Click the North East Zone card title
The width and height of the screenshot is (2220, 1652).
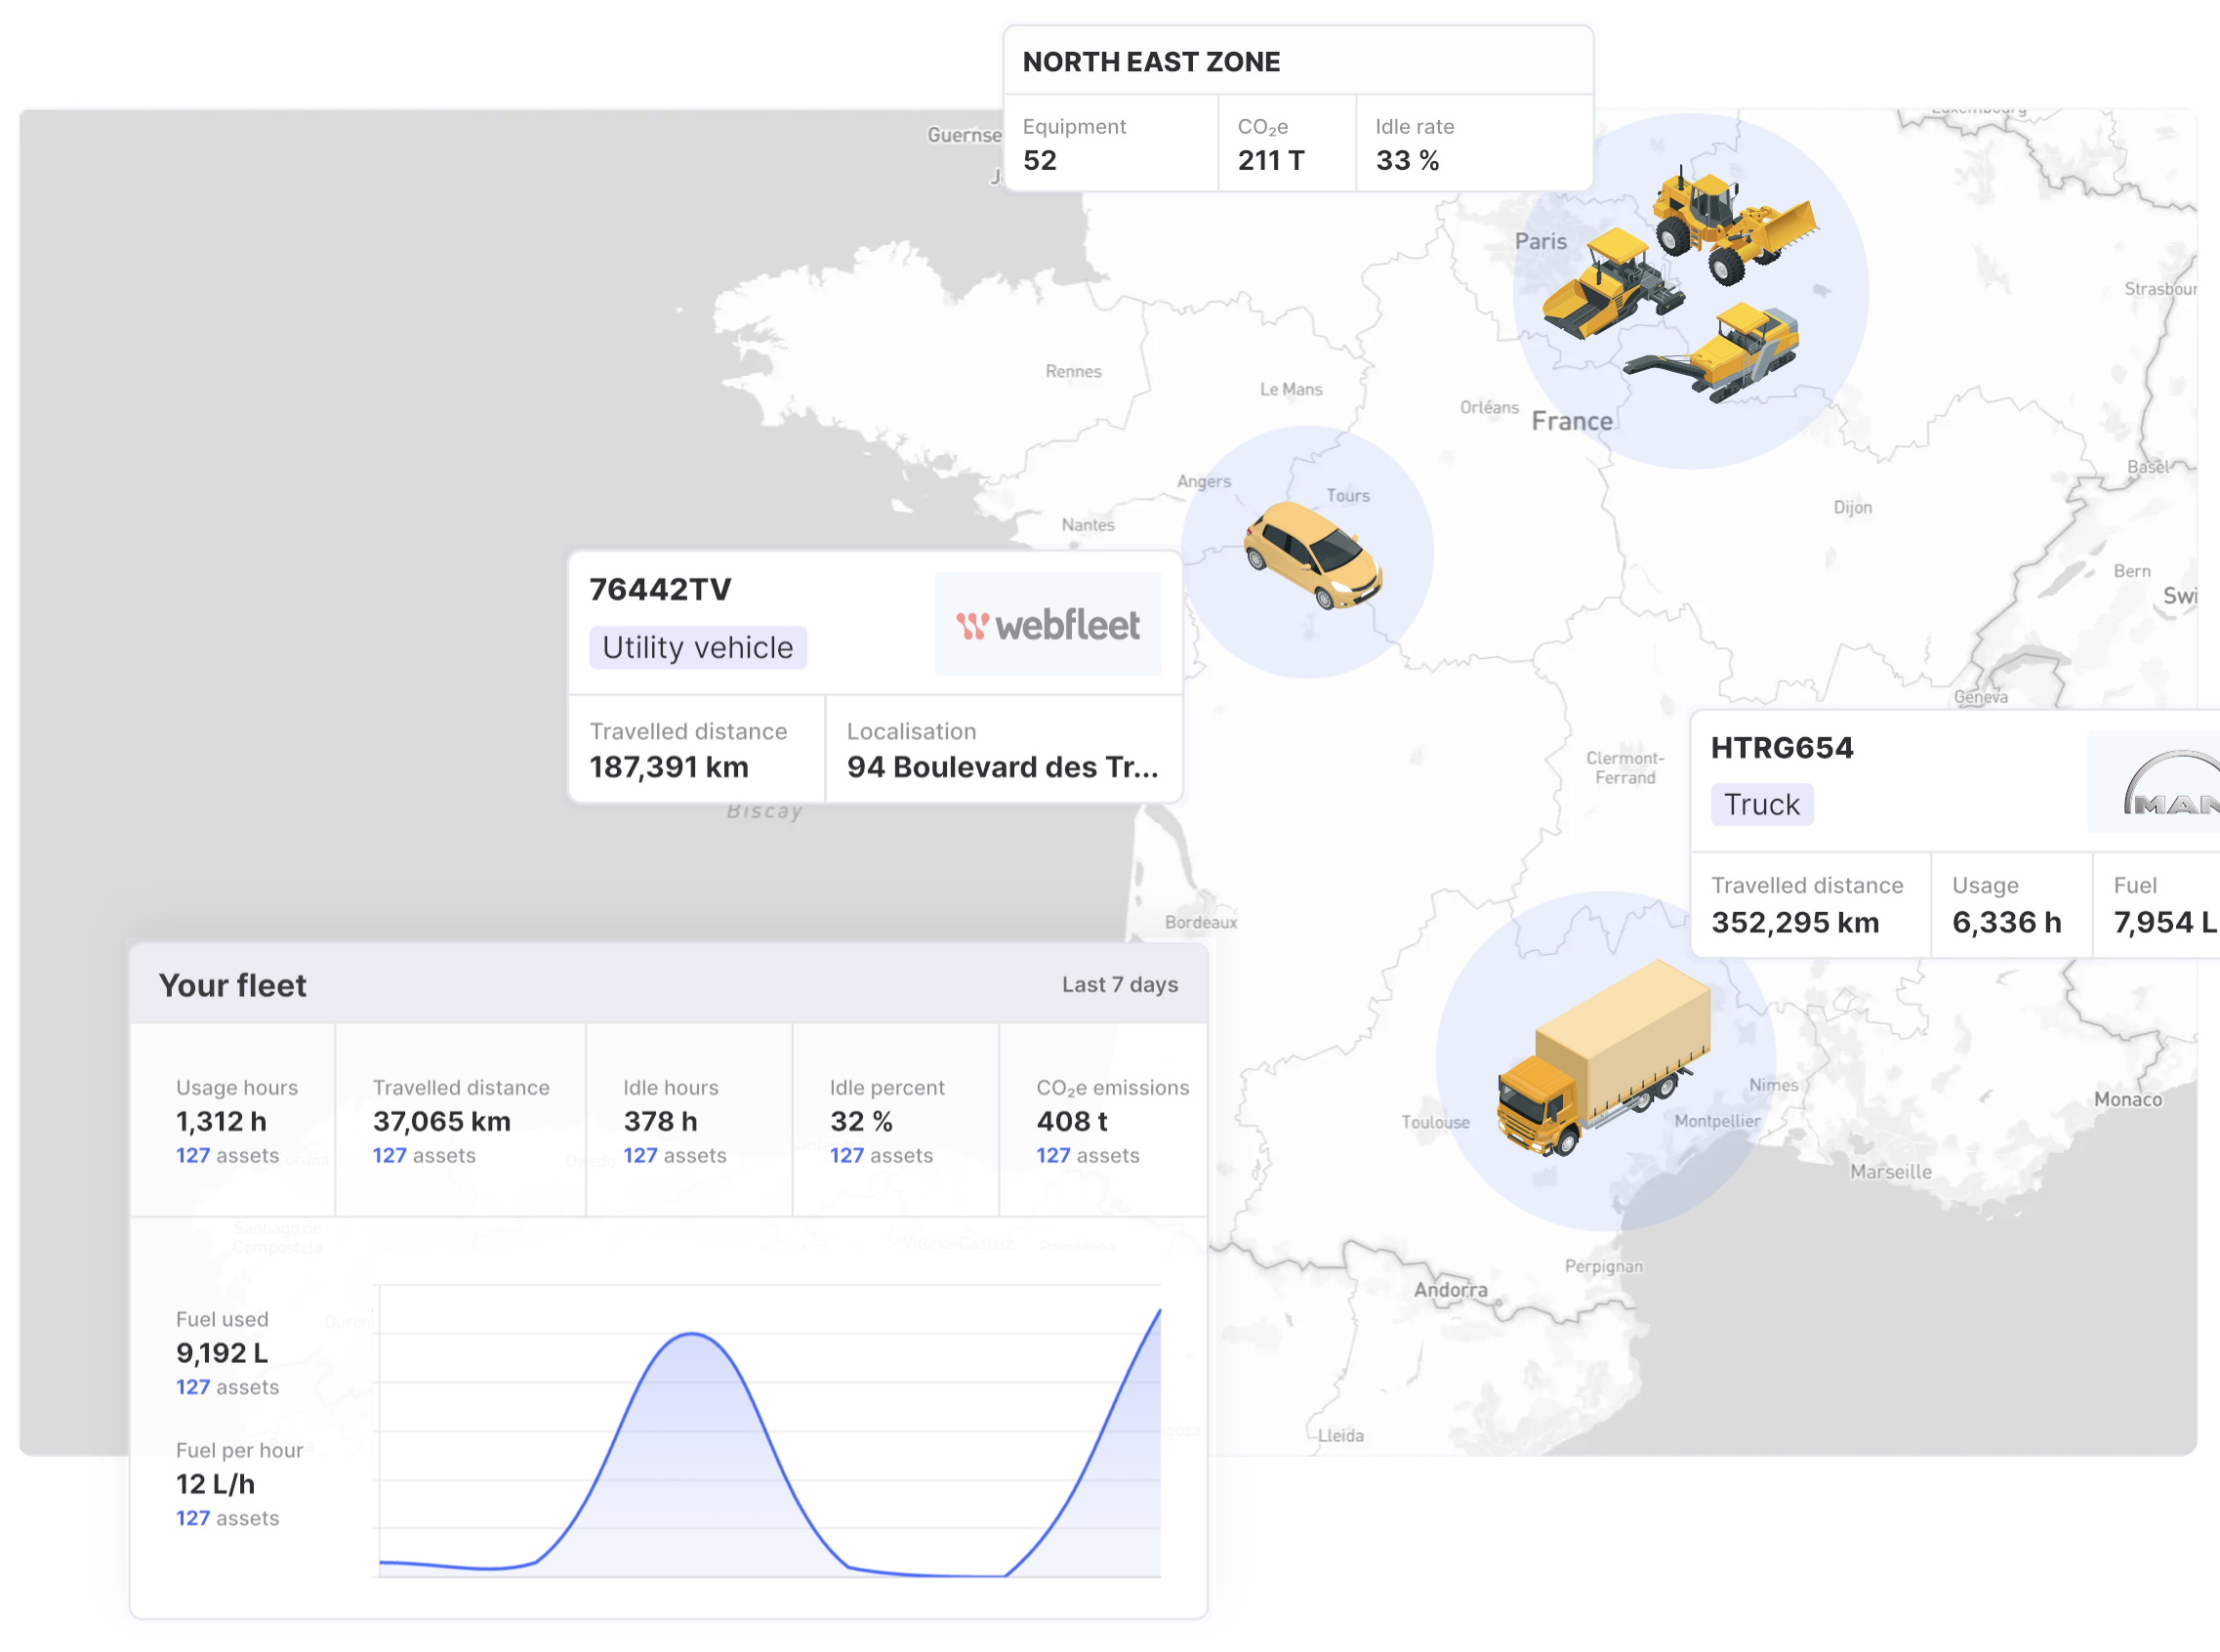[x=1150, y=62]
